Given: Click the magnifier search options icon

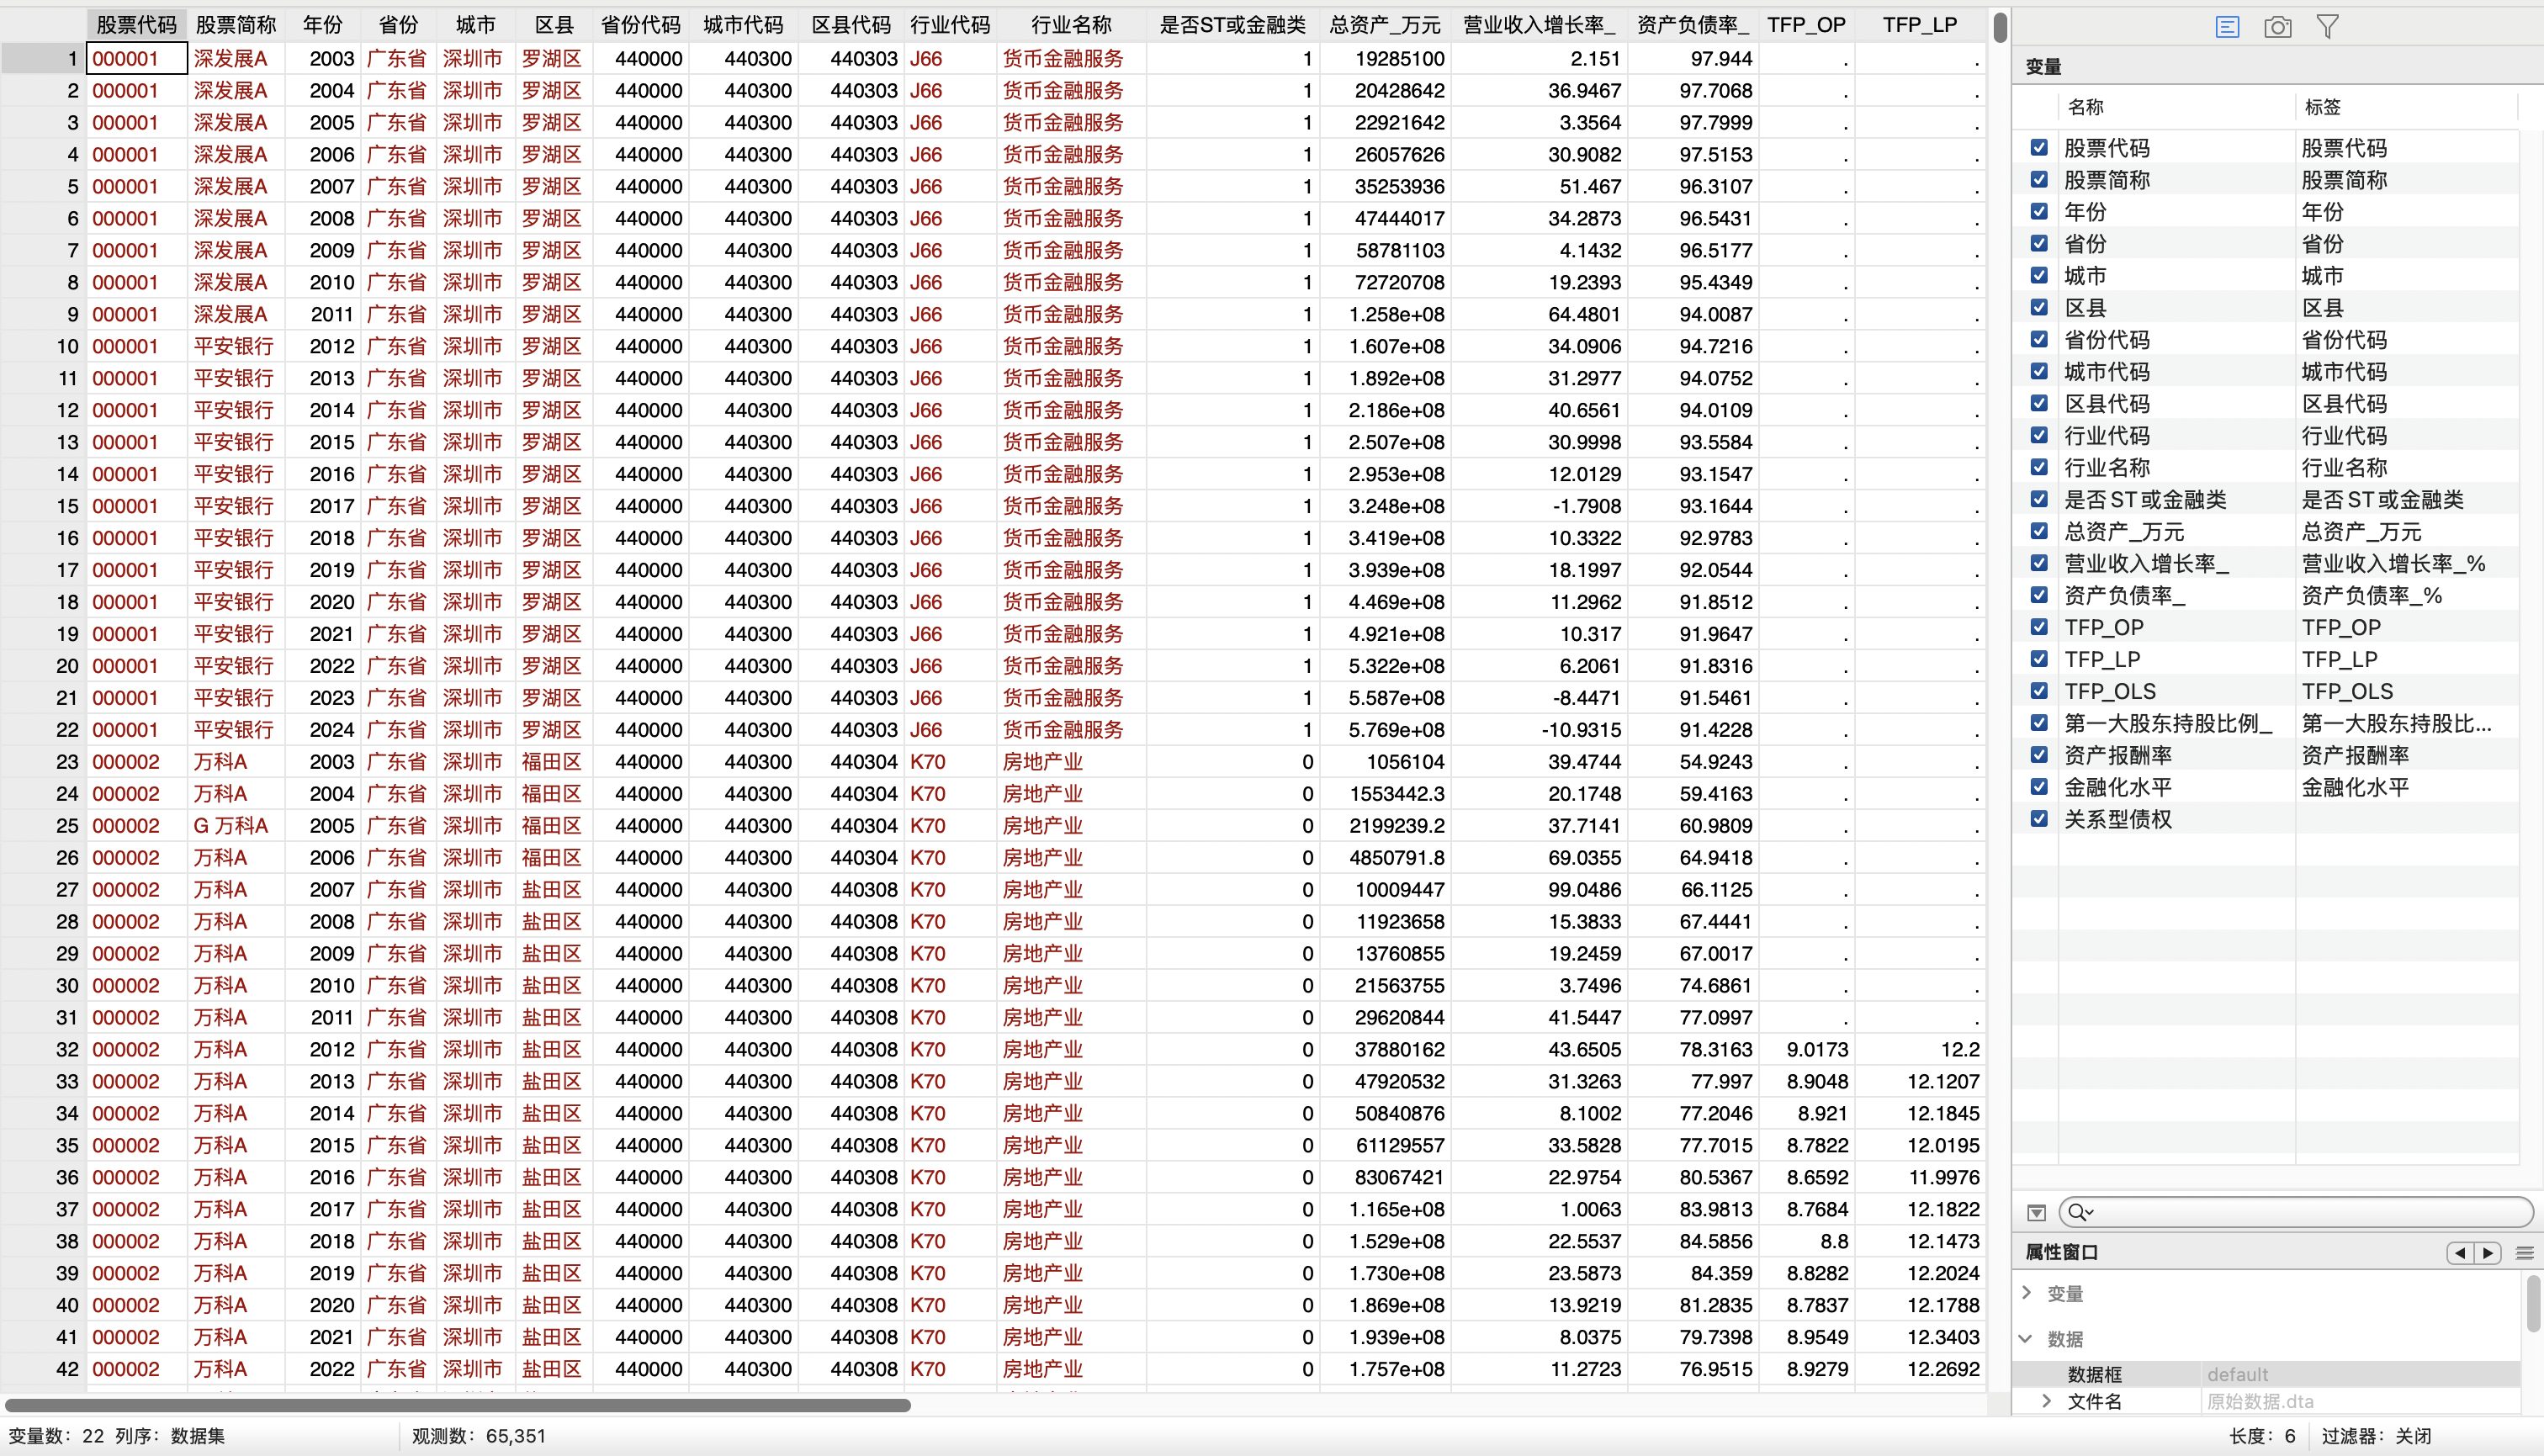Looking at the screenshot, I should pyautogui.click(x=2079, y=1213).
